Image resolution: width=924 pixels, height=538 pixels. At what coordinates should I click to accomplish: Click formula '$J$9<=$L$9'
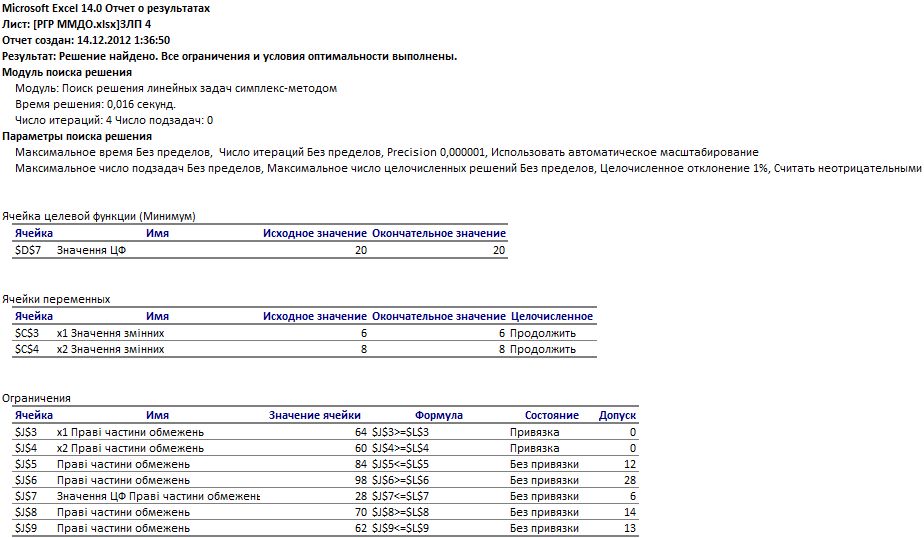[401, 528]
